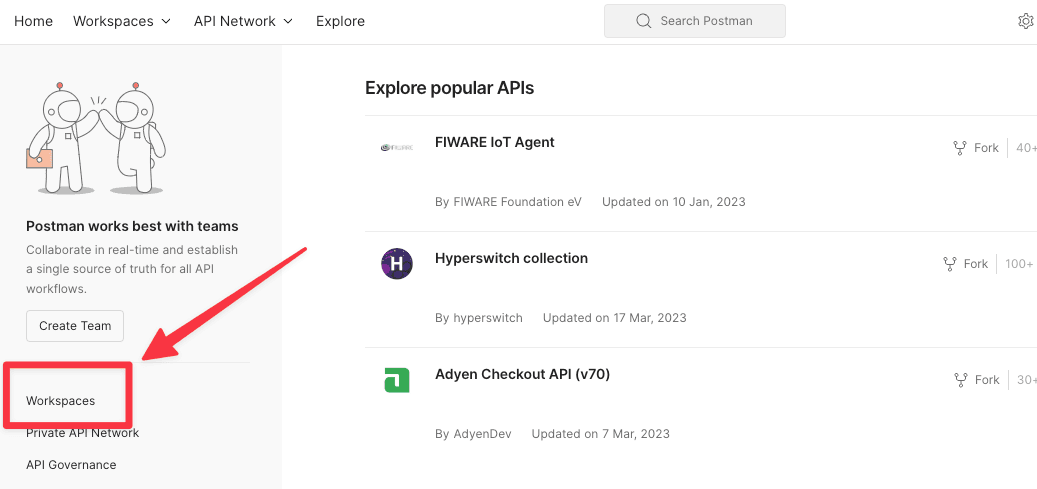Open API Governance in the sidebar
This screenshot has width=1037, height=489.
[71, 465]
